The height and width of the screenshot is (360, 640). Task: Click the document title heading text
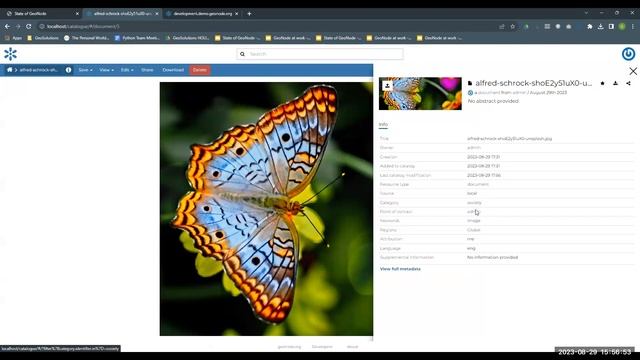click(x=533, y=83)
